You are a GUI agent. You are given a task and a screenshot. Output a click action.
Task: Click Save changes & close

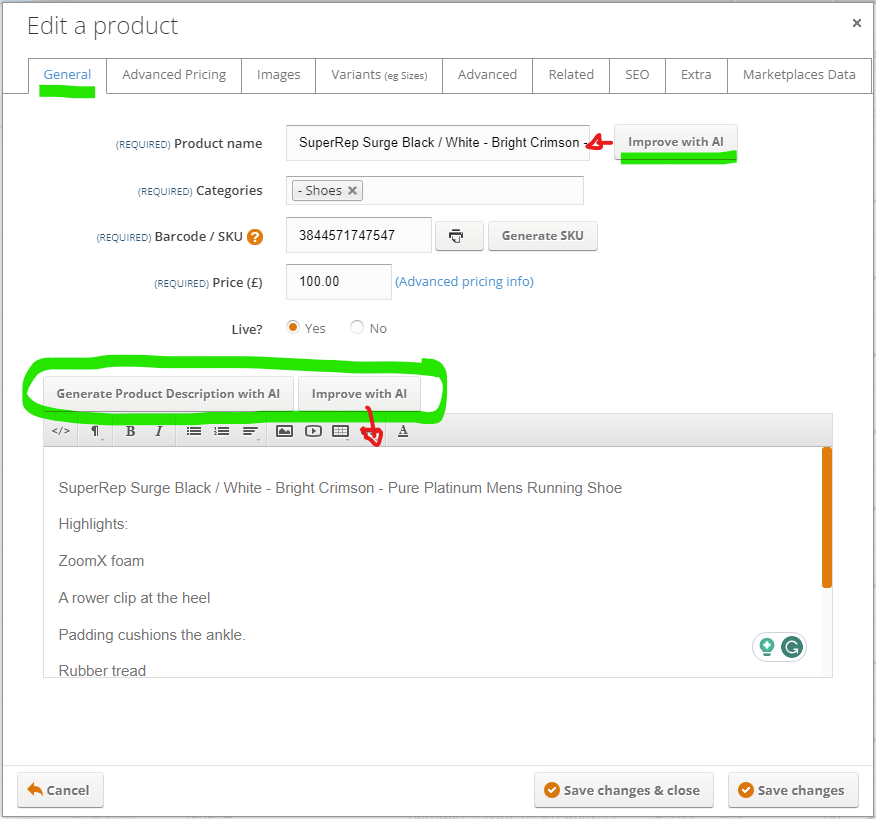(623, 790)
